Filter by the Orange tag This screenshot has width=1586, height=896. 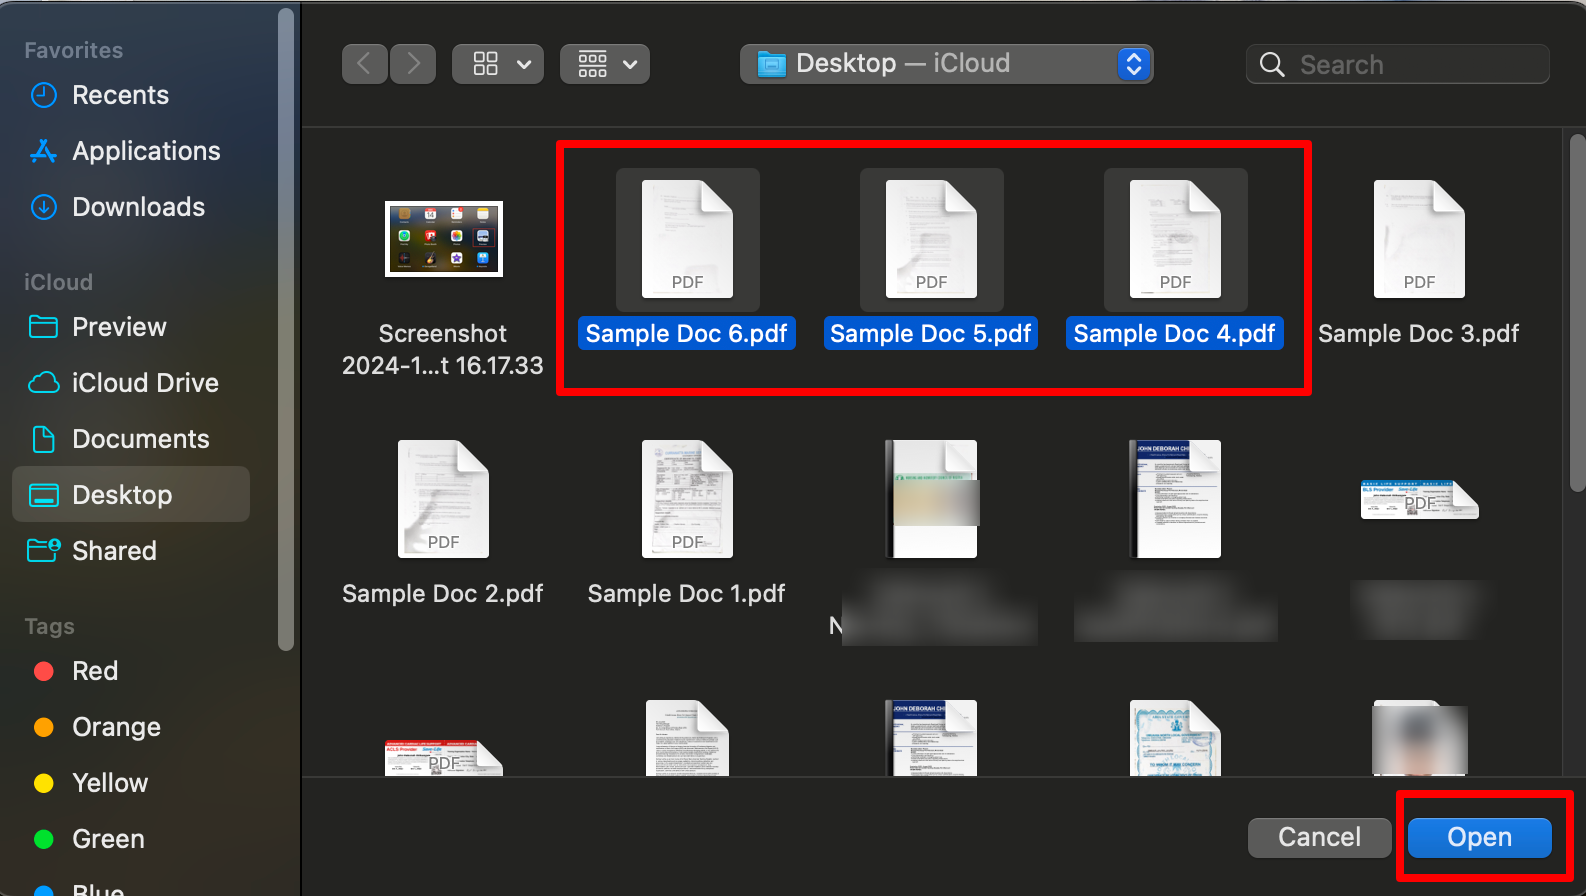tap(131, 727)
